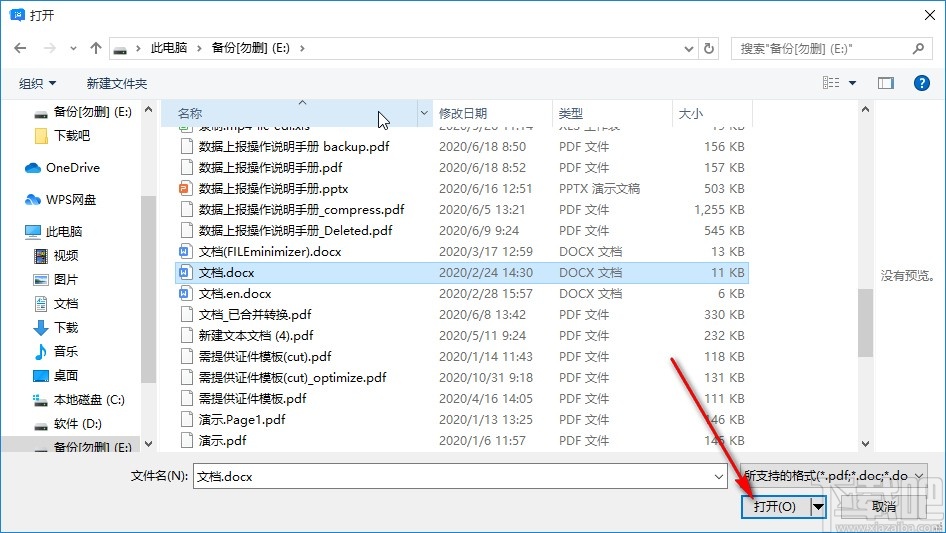Click the file list scroll down arrow
Image resolution: width=946 pixels, height=533 pixels.
click(x=865, y=444)
